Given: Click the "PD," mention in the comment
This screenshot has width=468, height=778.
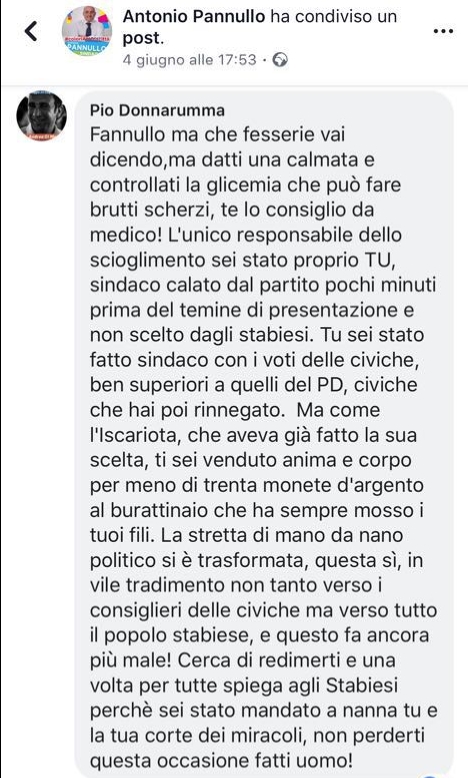Looking at the screenshot, I should click(x=332, y=385).
